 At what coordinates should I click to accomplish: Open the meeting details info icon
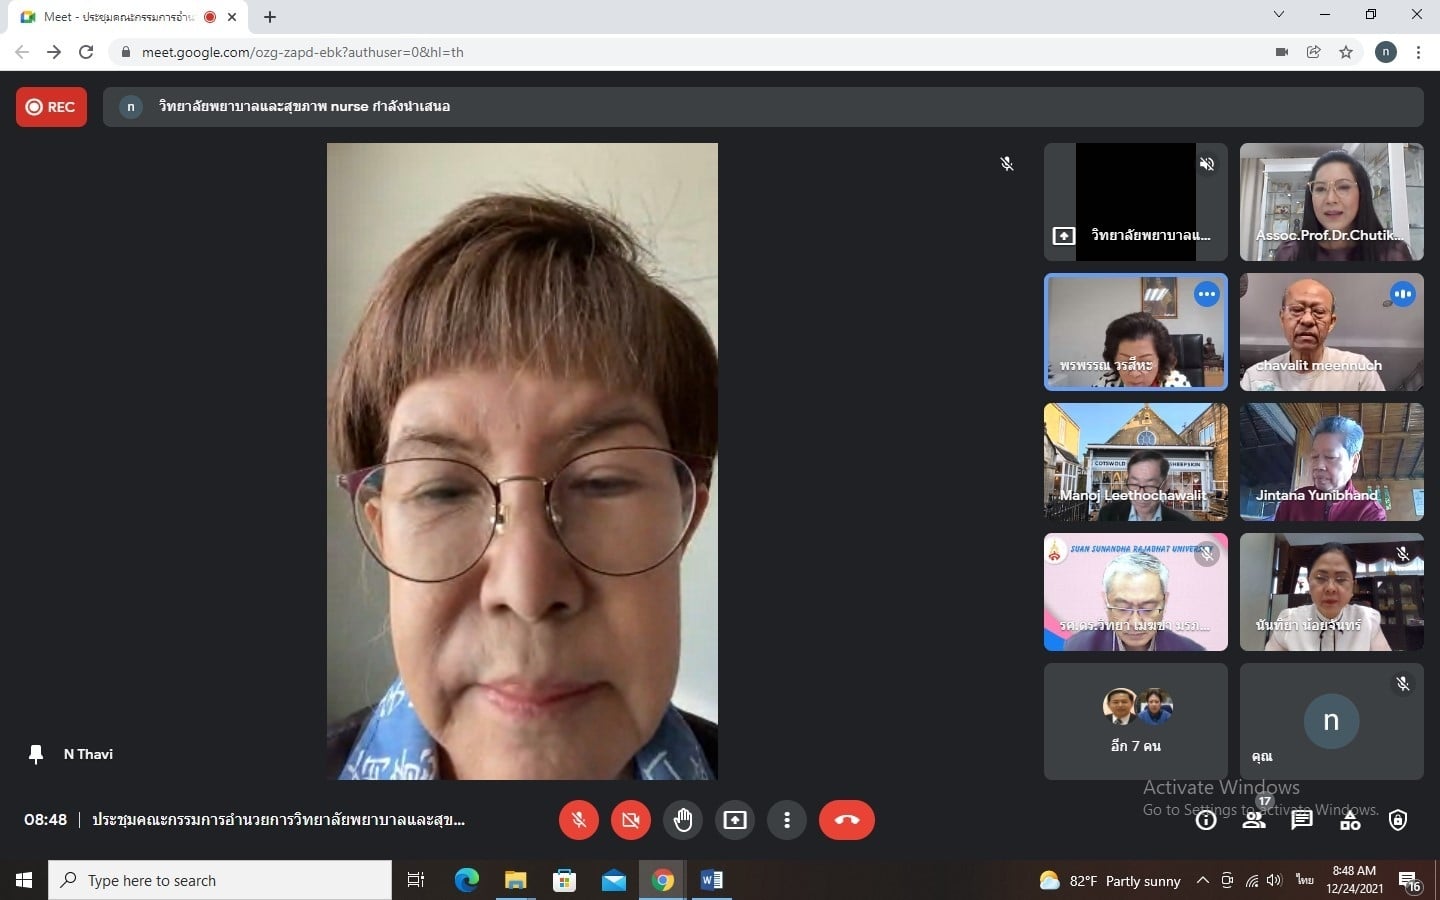coord(1206,821)
